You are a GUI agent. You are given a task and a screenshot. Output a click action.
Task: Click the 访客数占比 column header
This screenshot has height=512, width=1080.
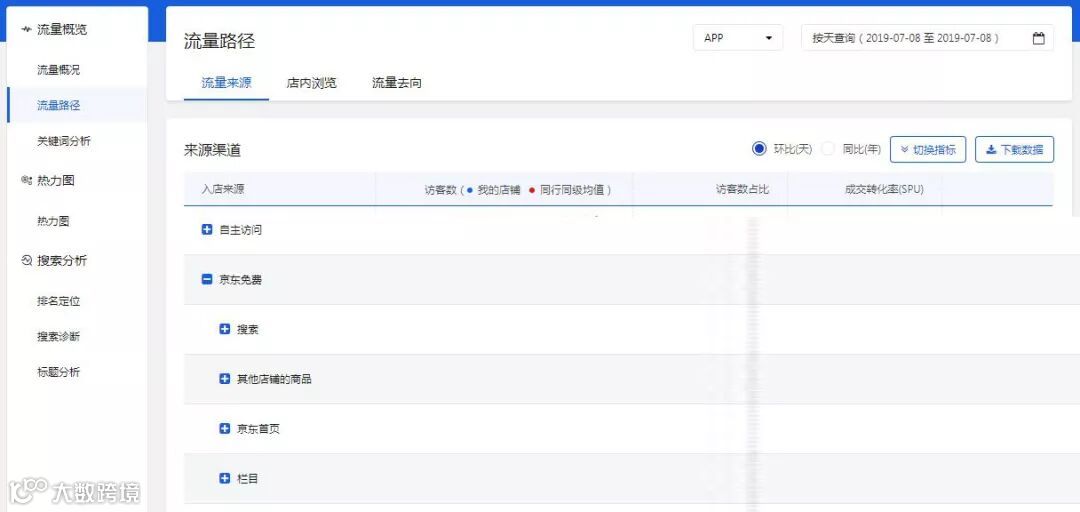click(x=742, y=189)
